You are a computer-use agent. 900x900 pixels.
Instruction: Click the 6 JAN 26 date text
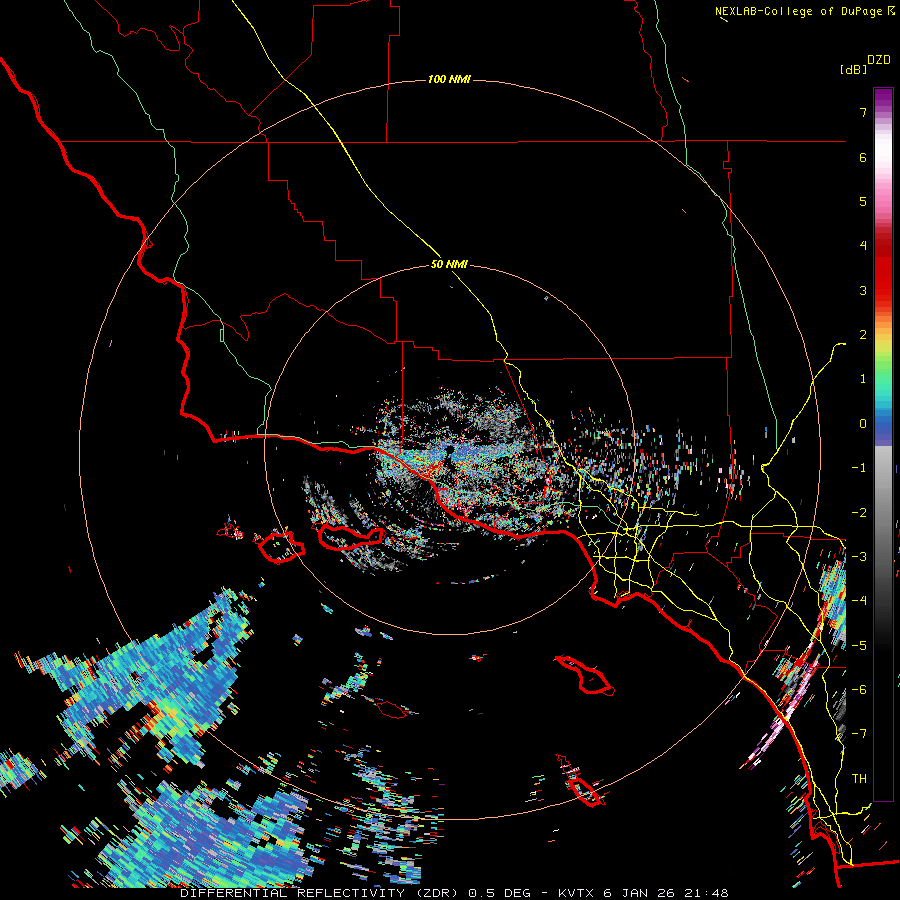(x=639, y=893)
